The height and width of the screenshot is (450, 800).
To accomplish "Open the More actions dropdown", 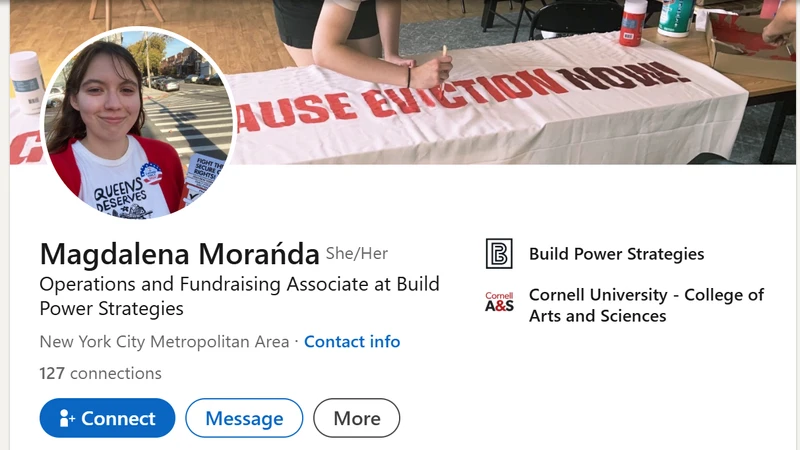I will coord(357,418).
